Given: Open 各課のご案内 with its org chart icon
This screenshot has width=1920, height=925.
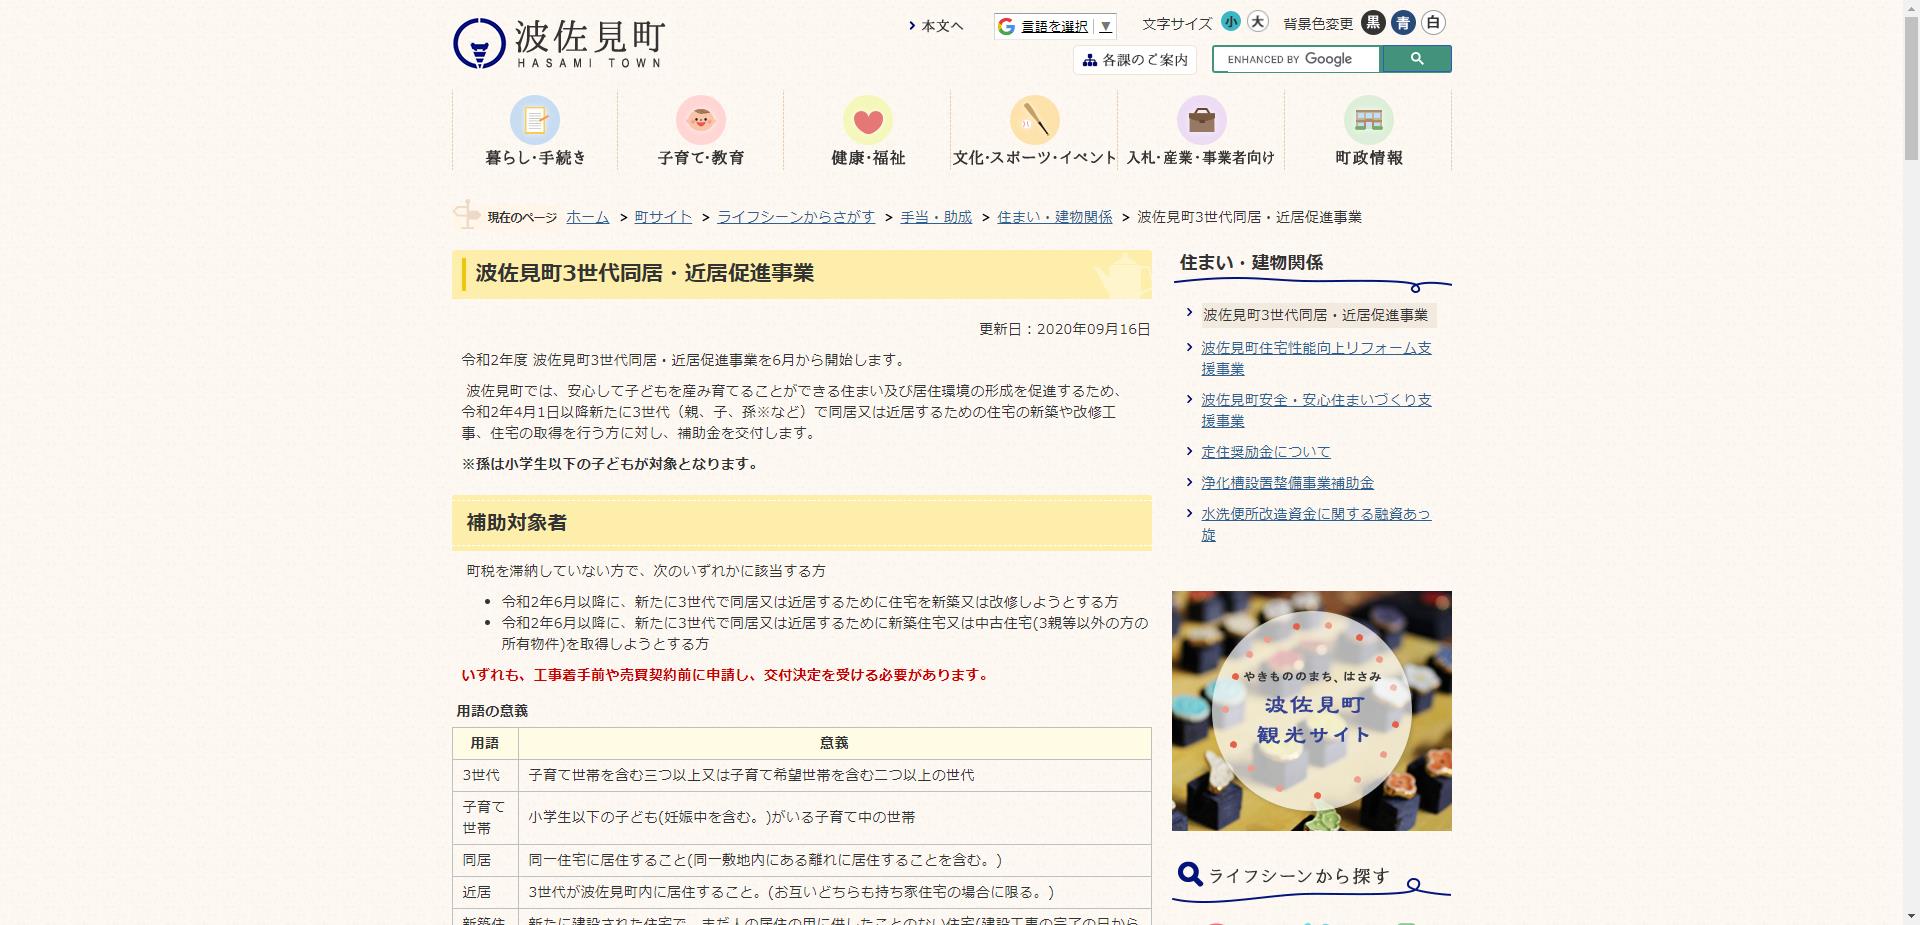Looking at the screenshot, I should [1089, 60].
